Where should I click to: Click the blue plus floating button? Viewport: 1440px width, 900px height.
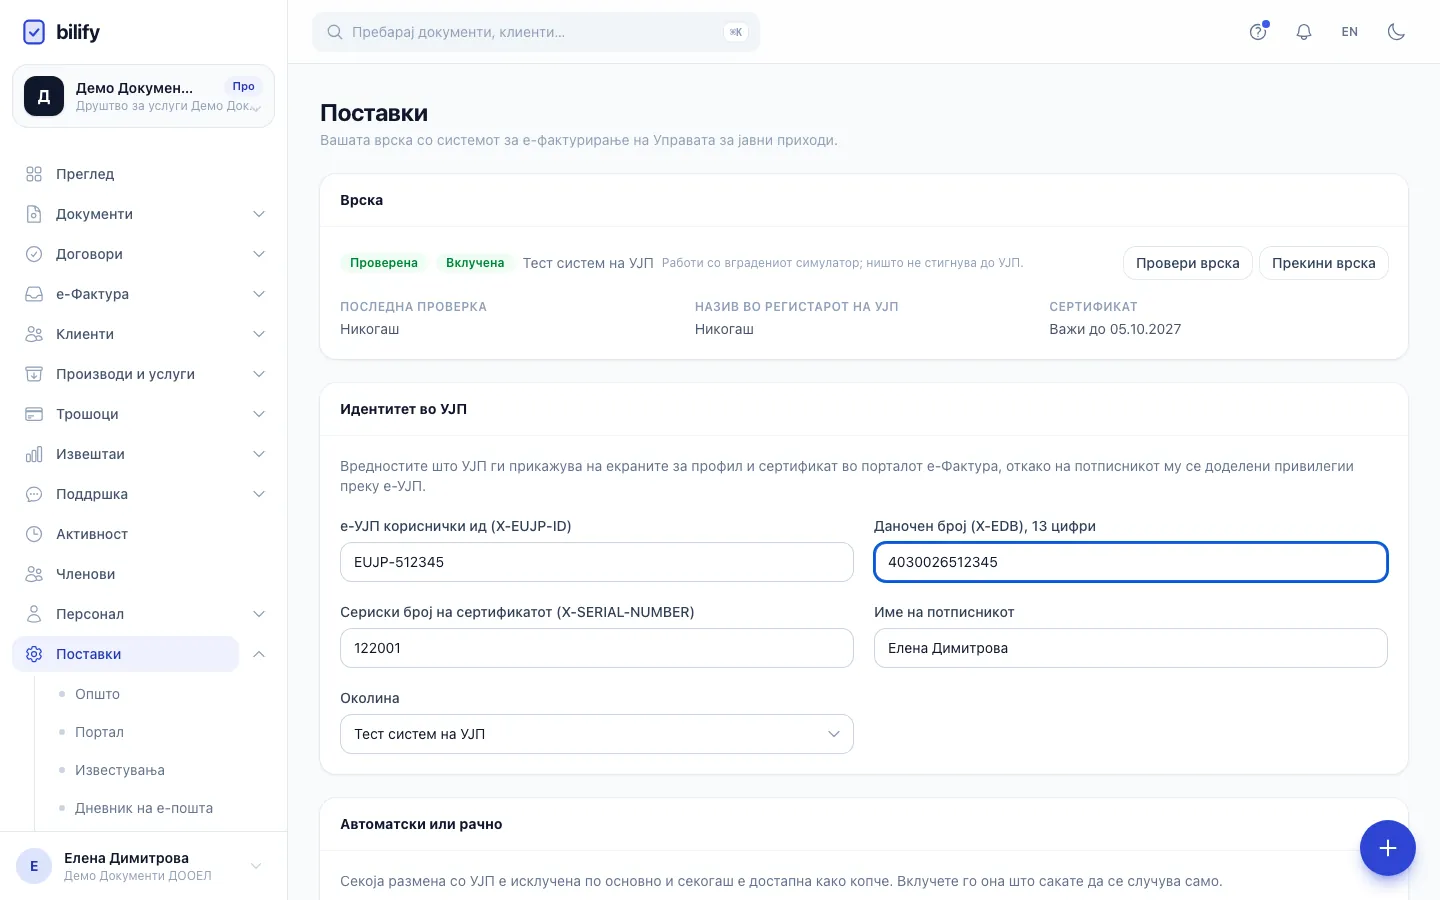point(1387,848)
